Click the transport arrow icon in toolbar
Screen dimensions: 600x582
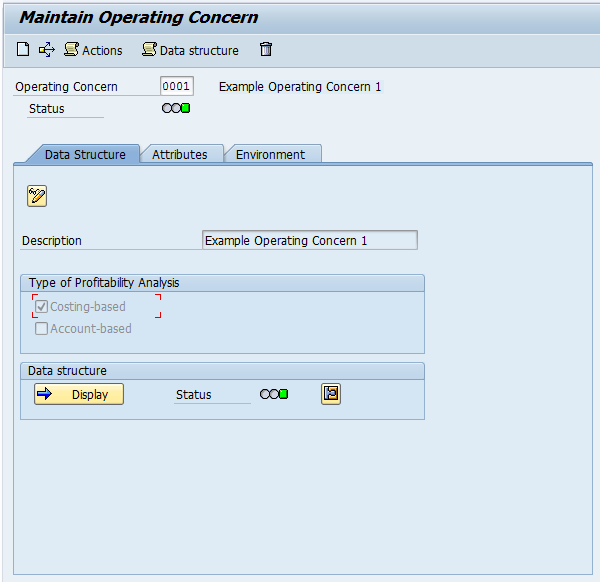coord(47,50)
